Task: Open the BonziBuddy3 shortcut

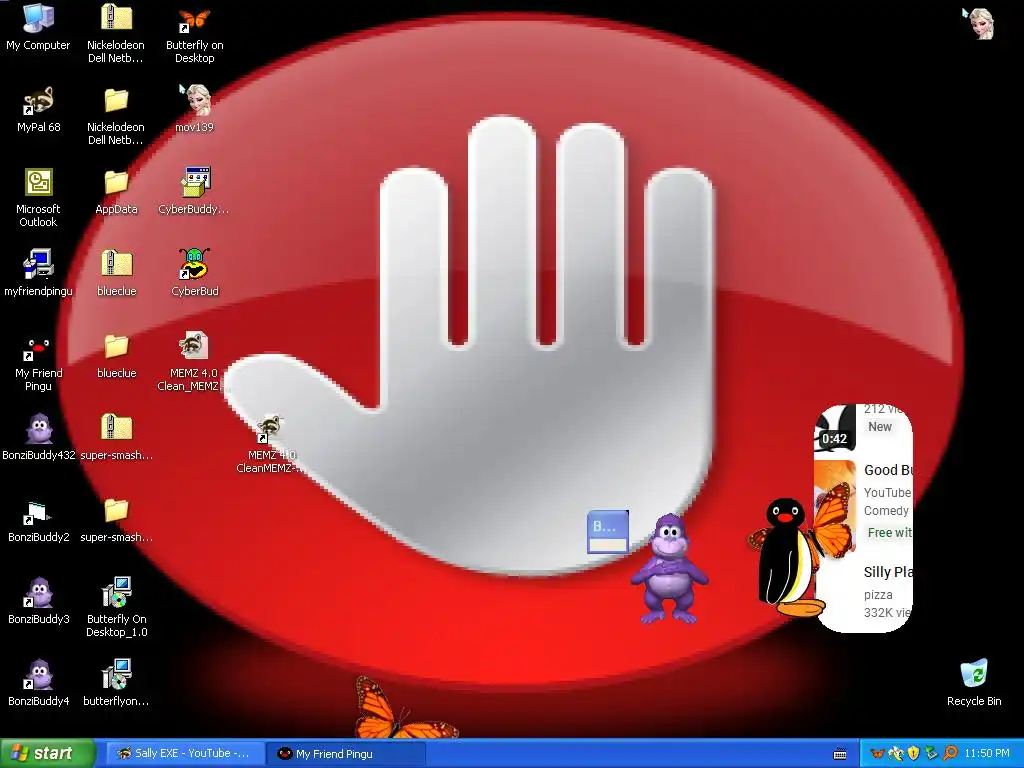Action: pos(39,601)
